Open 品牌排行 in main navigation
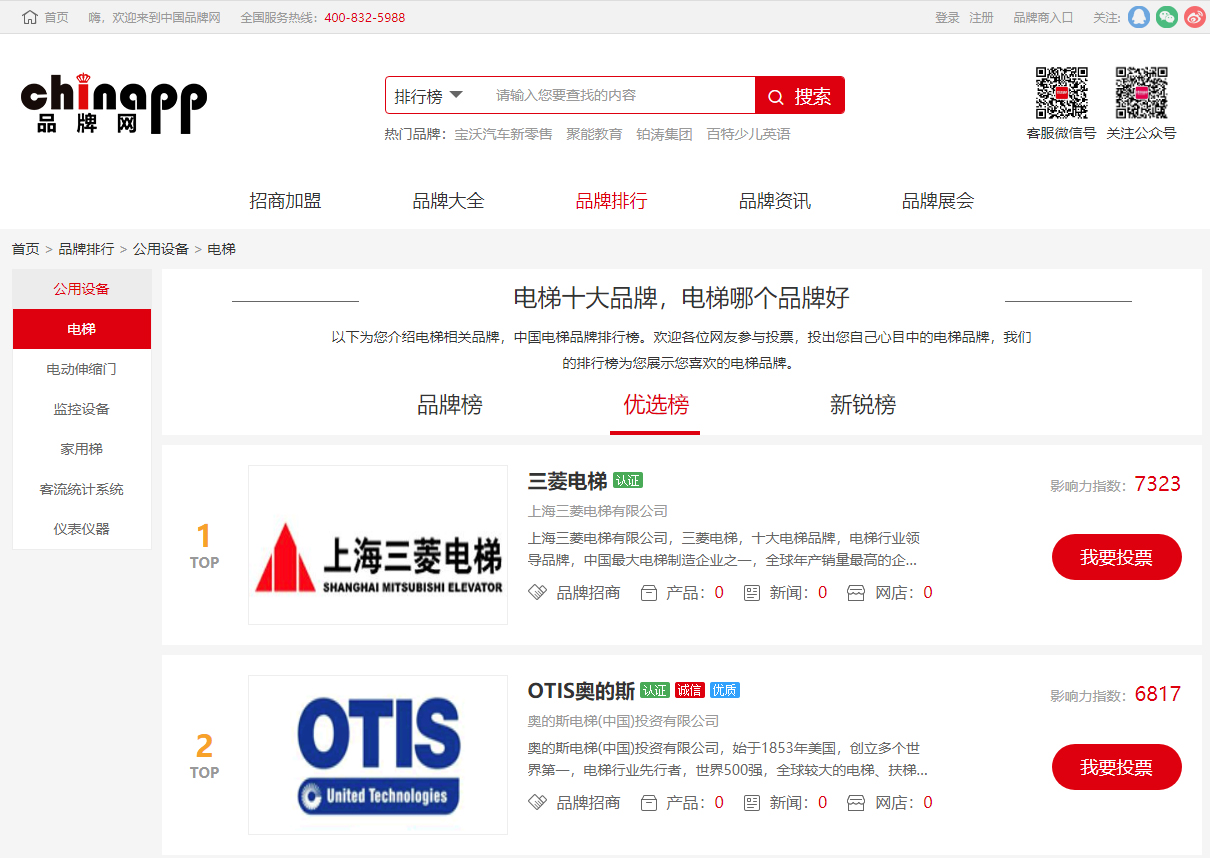 611,201
